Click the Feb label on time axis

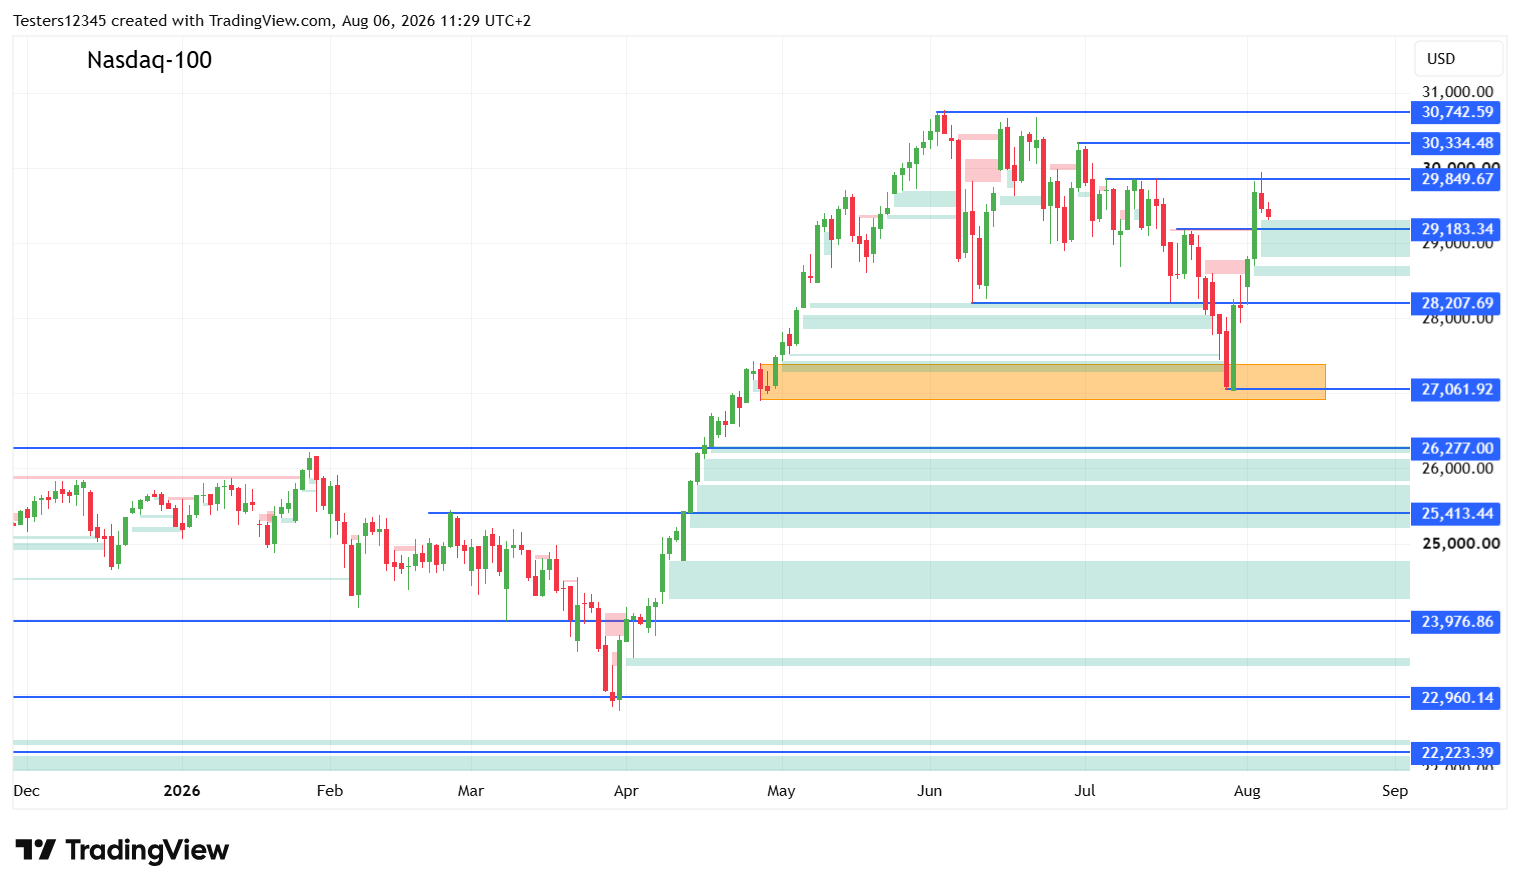[x=330, y=791]
